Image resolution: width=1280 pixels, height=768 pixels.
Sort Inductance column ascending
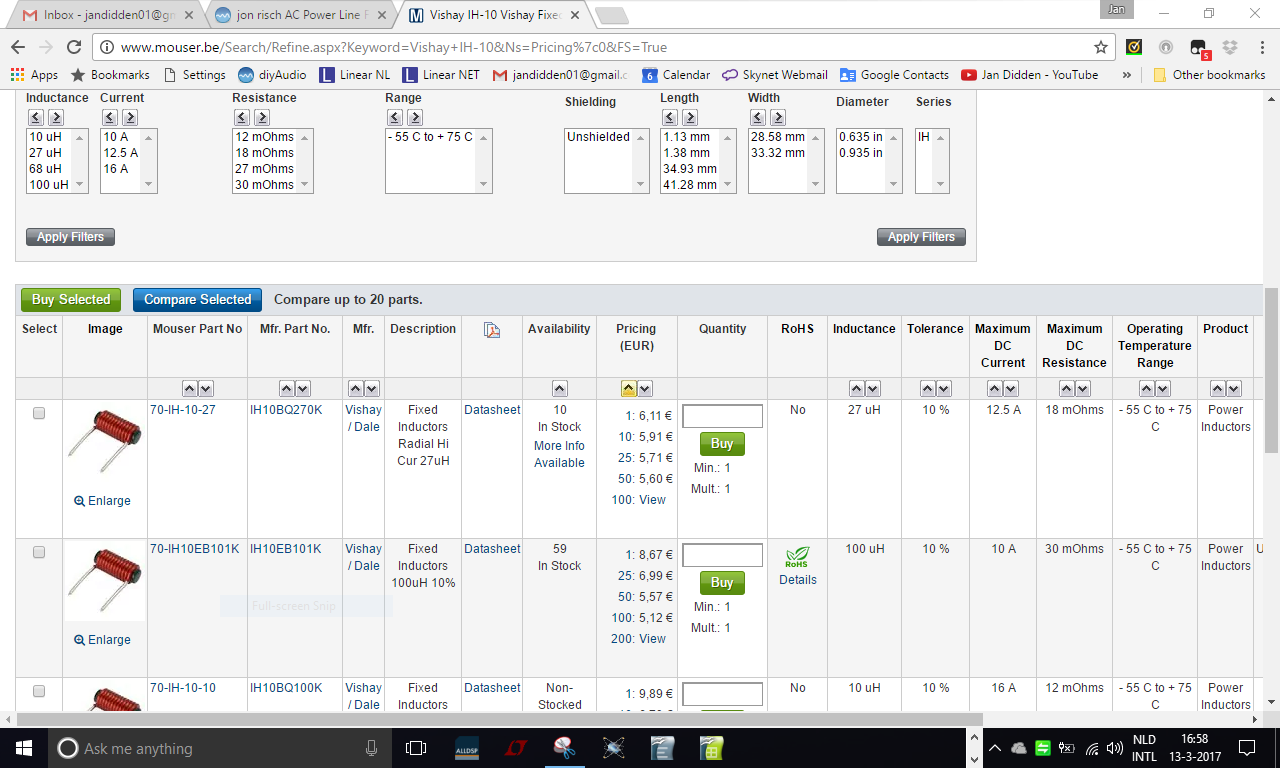tap(856, 389)
